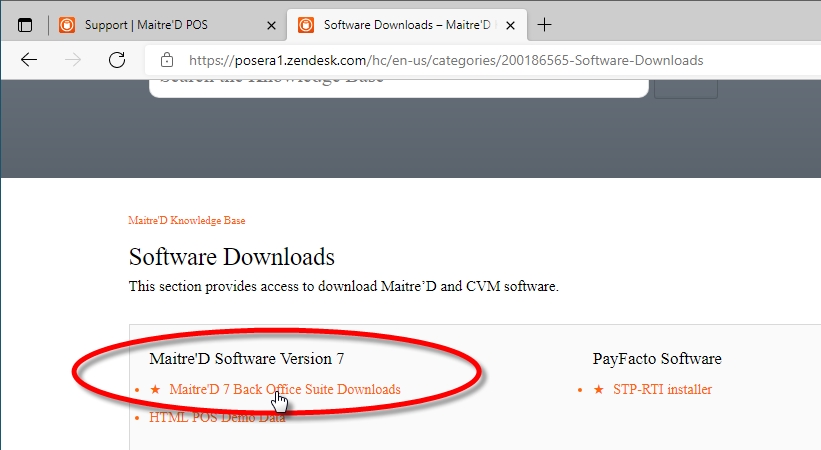Open the PayFacto Software section
The height and width of the screenshot is (450, 821).
pyautogui.click(x=656, y=358)
